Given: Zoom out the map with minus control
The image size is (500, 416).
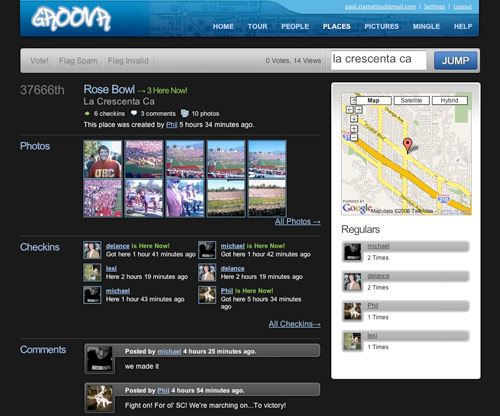Looking at the screenshot, I should (354, 137).
